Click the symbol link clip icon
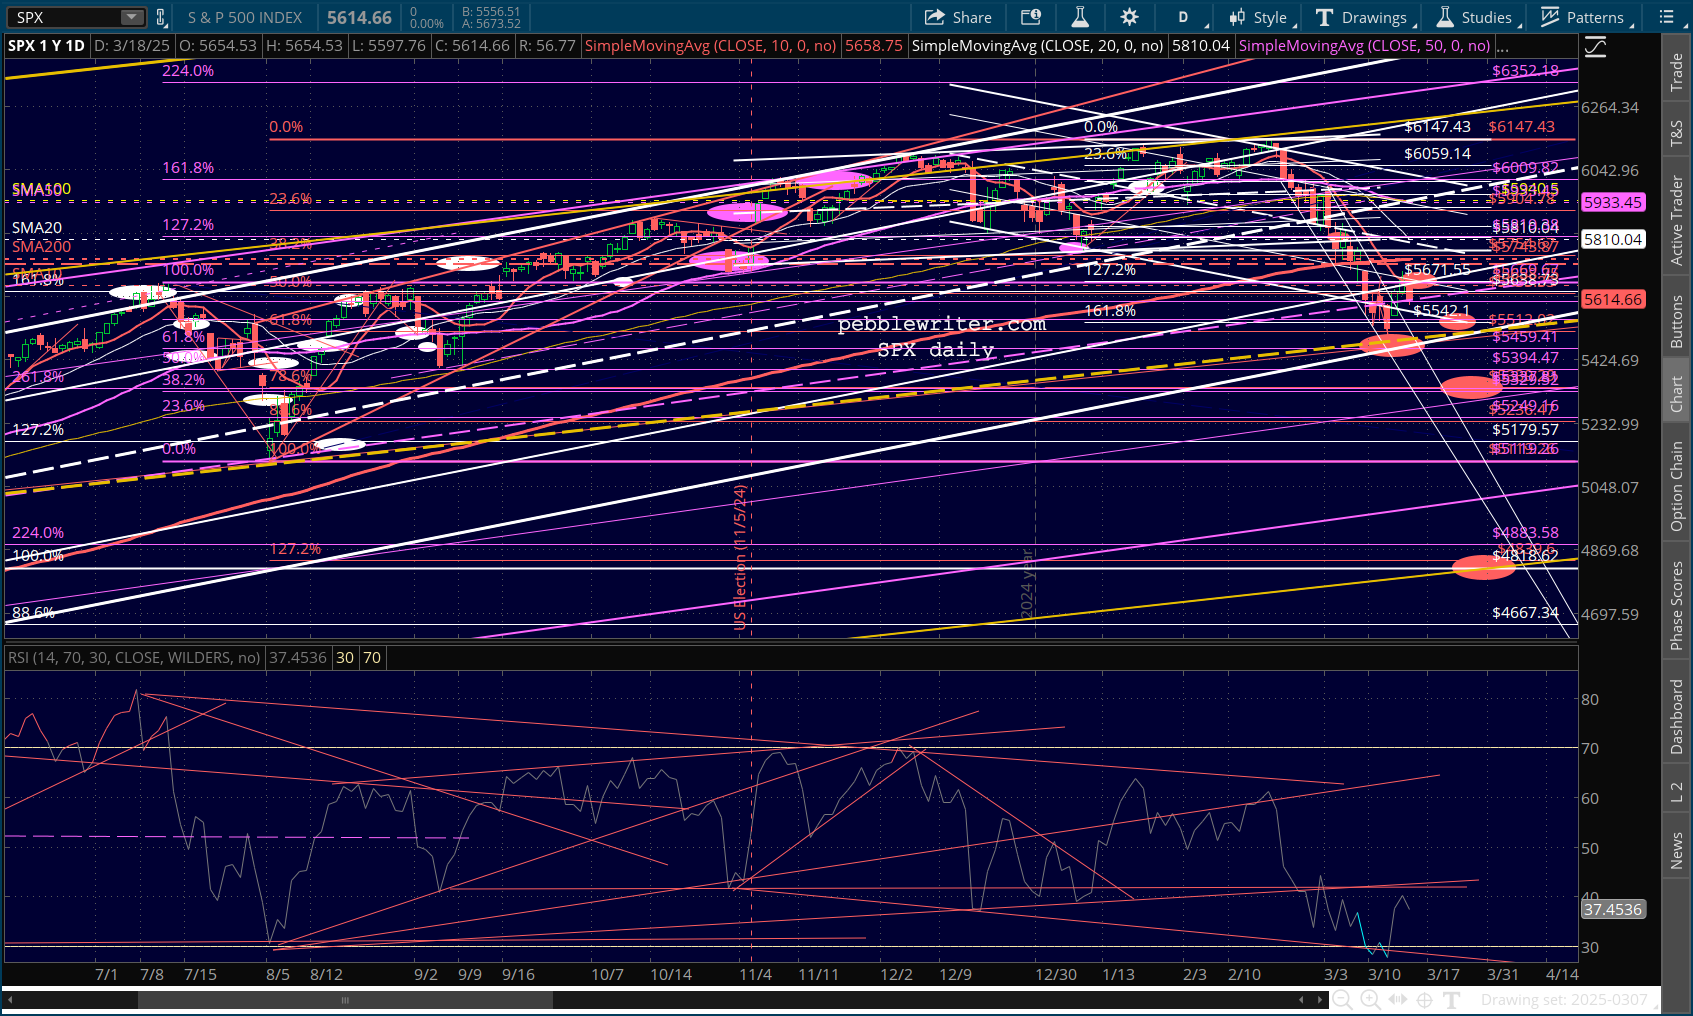 161,17
